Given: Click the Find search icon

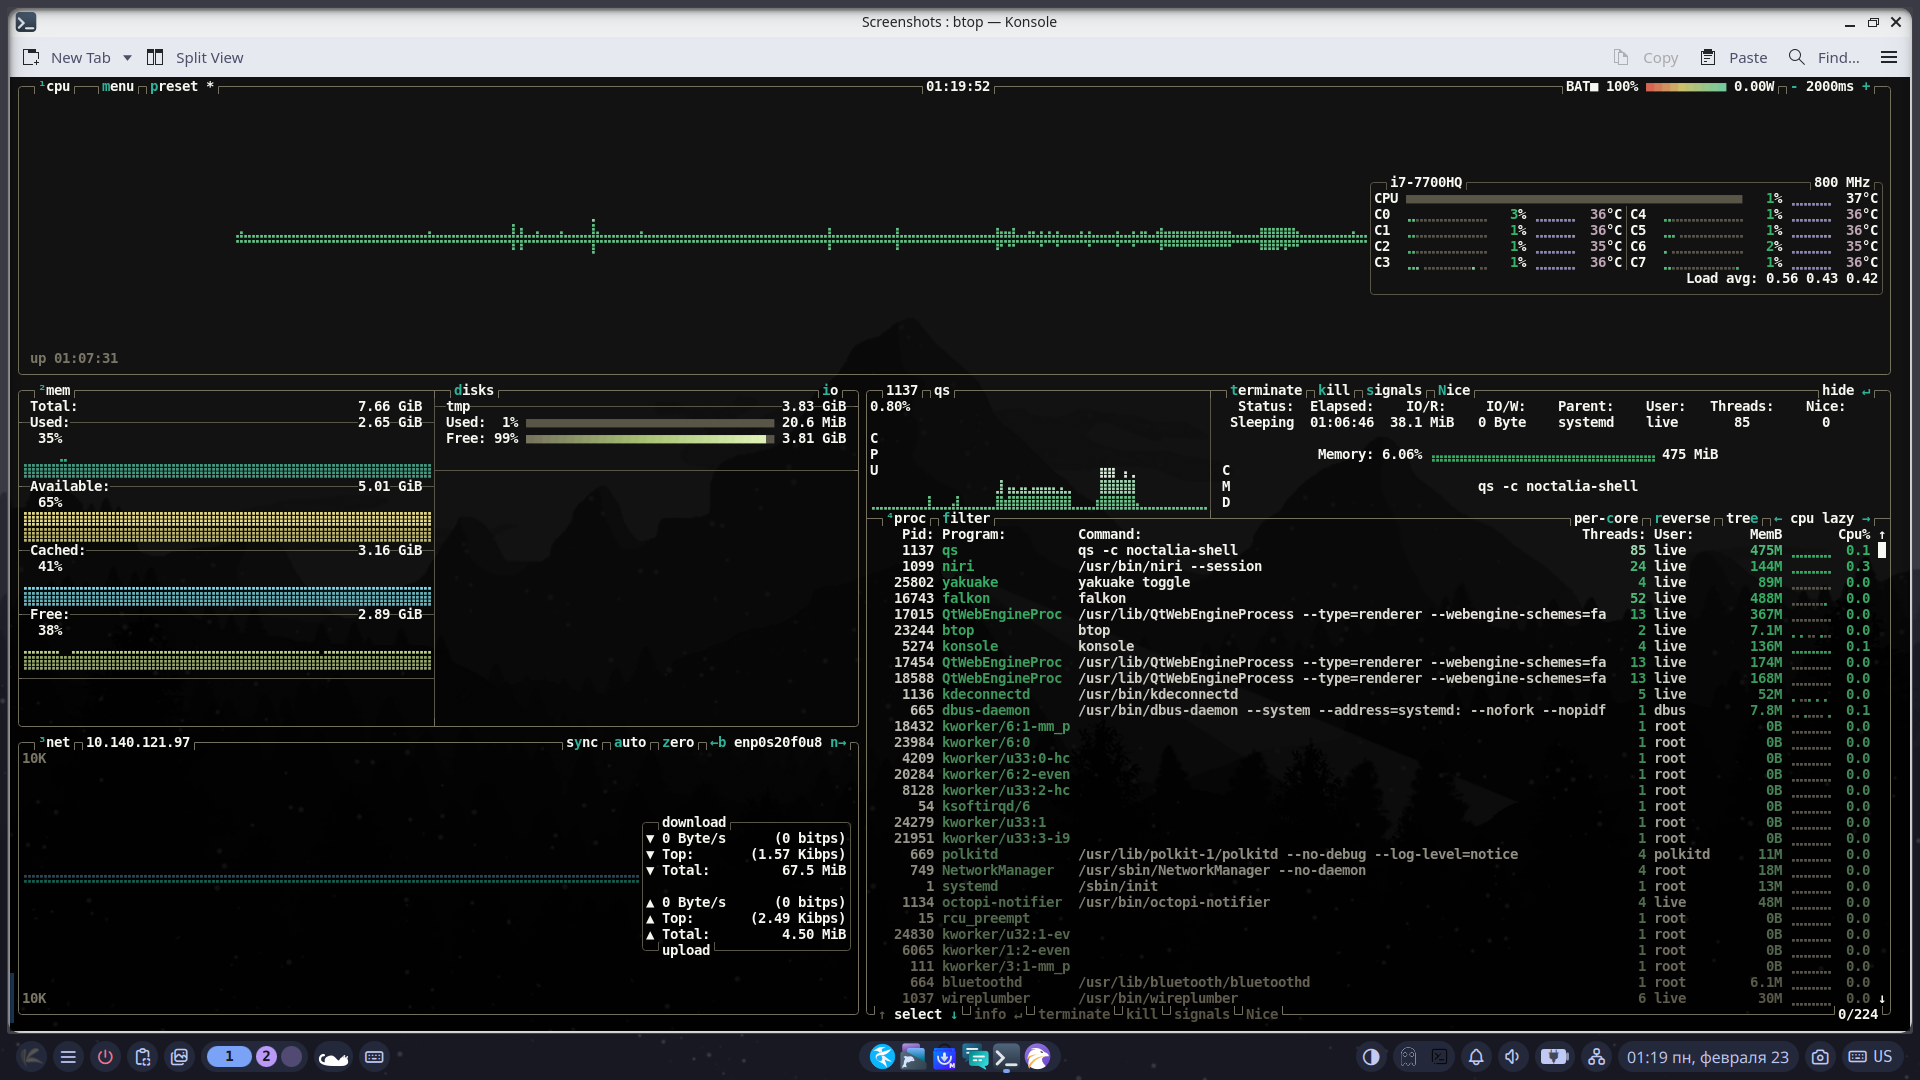Looking at the screenshot, I should pos(1797,58).
